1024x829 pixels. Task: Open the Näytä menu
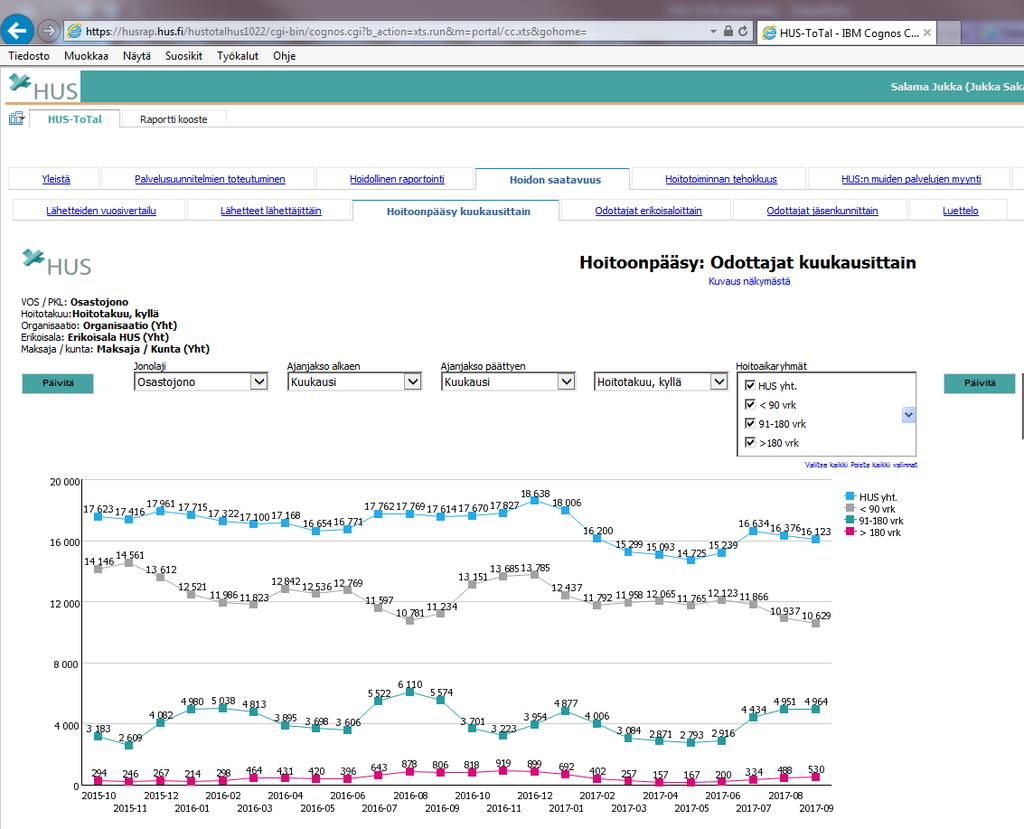click(136, 56)
